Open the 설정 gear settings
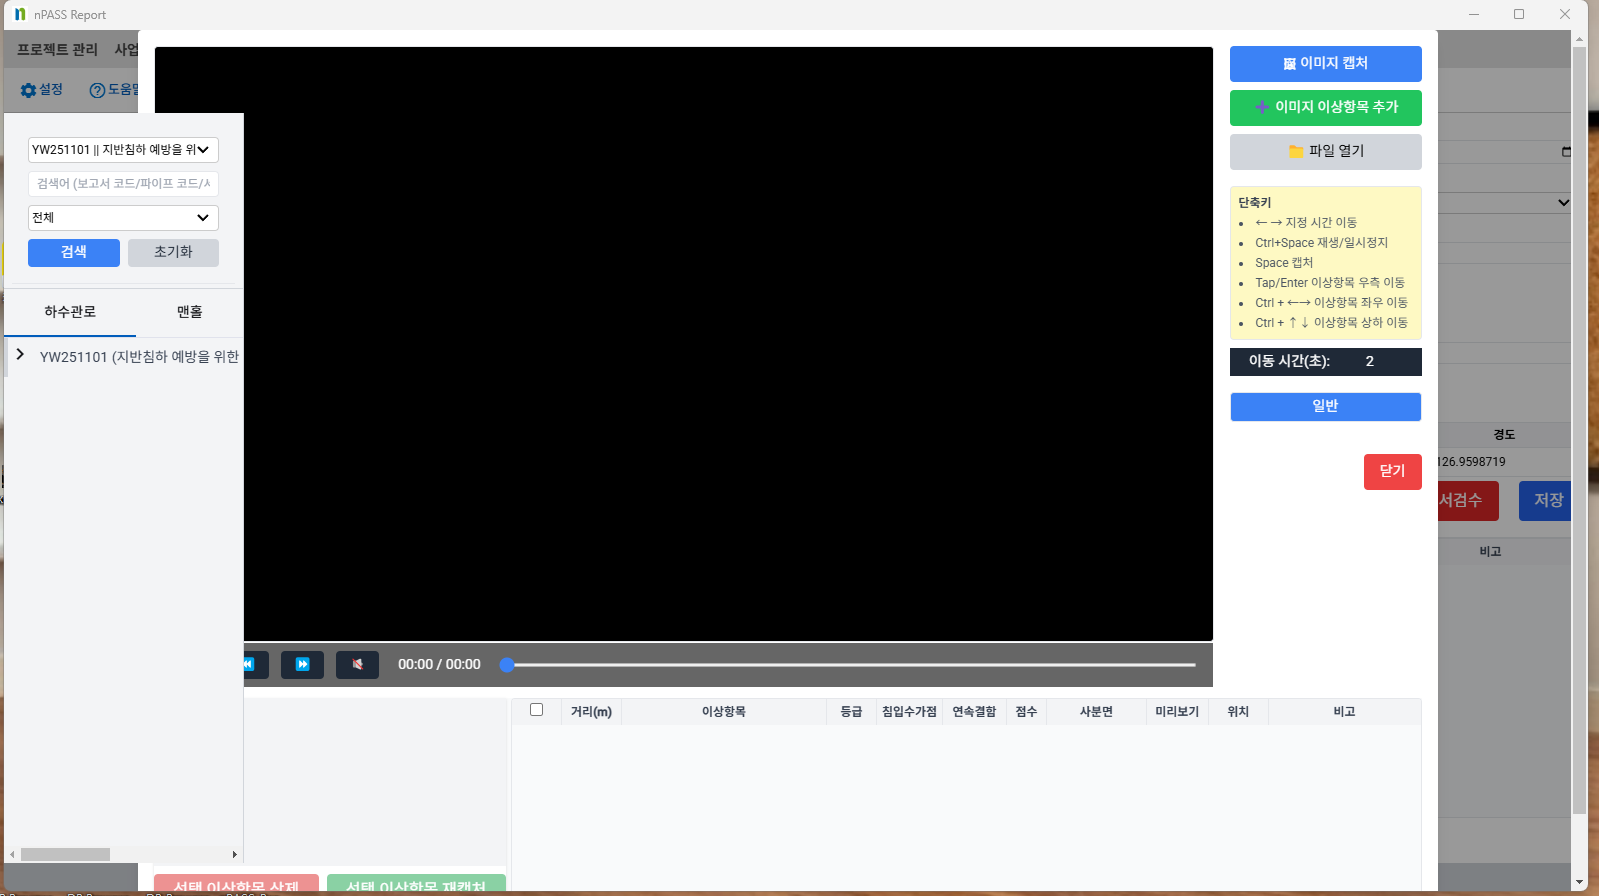The image size is (1599, 896). [42, 90]
